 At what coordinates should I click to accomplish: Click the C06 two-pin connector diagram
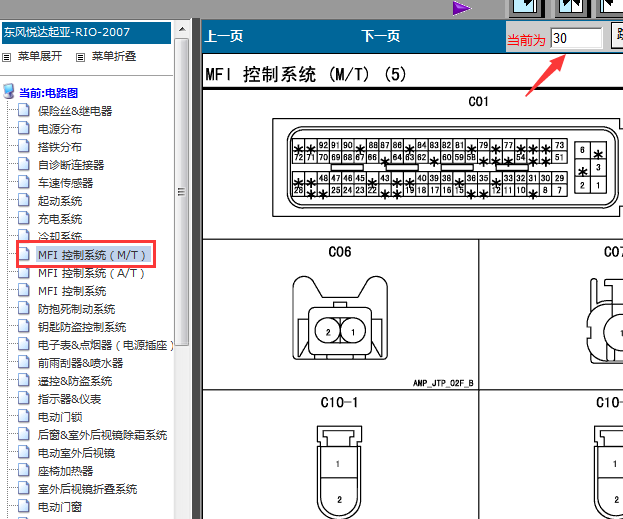[x=340, y=318]
